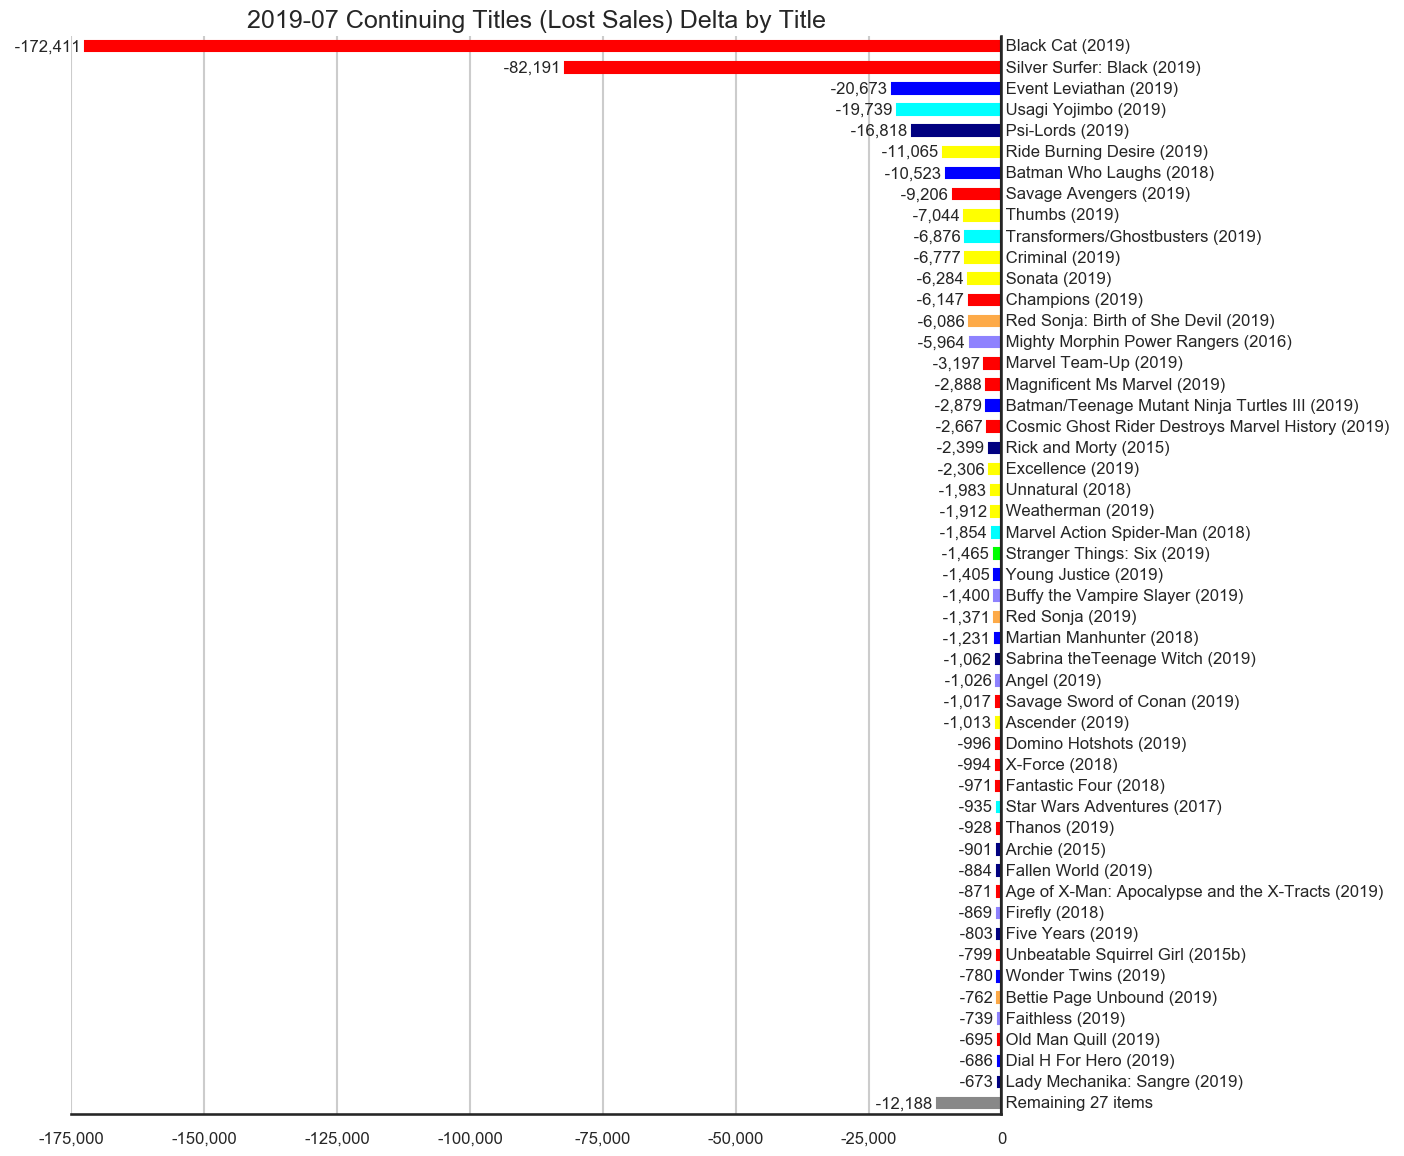Select the Rick and Morty (2015) label

1087,448
